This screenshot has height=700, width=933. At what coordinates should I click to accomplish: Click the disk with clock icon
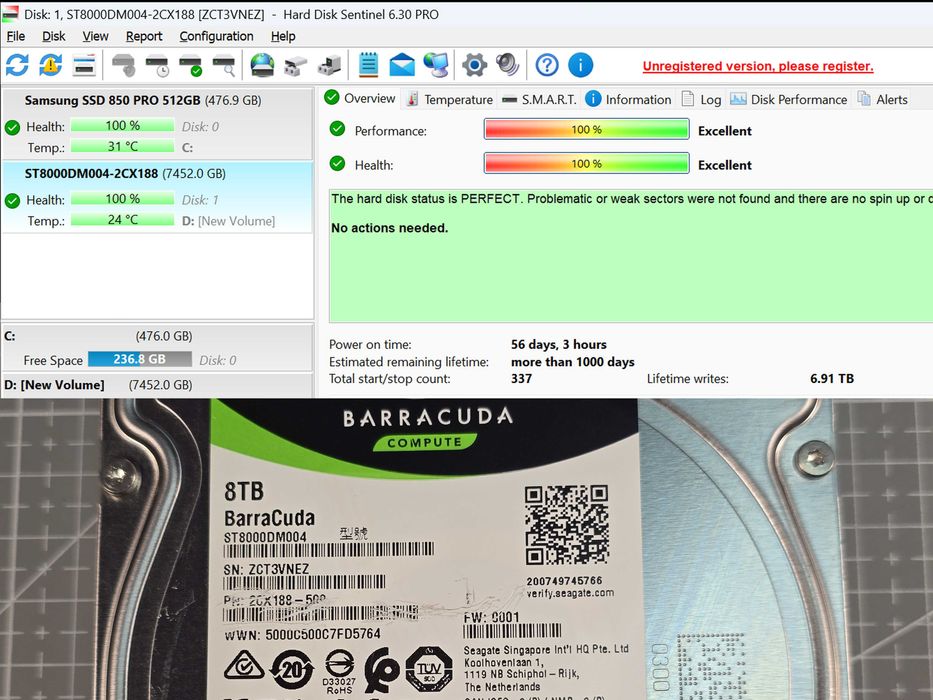point(158,65)
